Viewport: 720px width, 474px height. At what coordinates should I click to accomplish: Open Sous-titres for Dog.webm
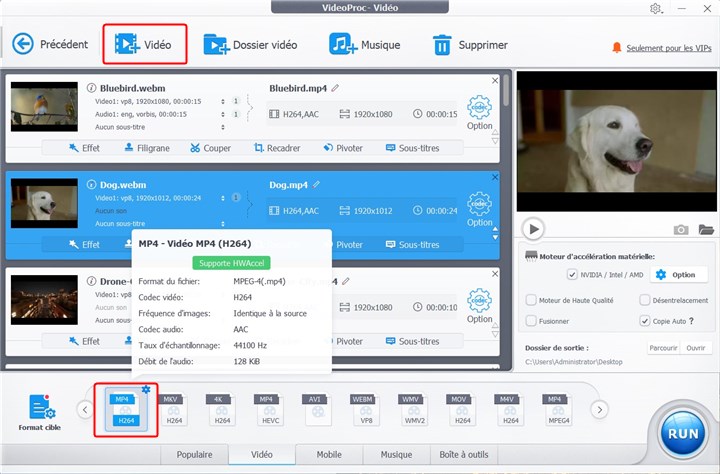coord(412,244)
